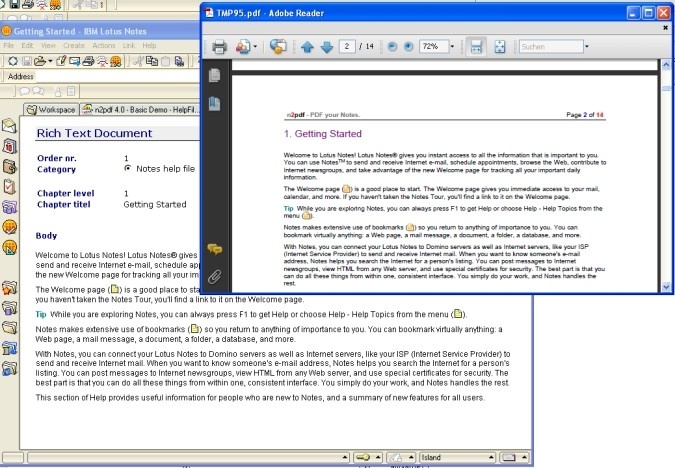
Task: Click the page number field showing 2
Action: [347, 46]
